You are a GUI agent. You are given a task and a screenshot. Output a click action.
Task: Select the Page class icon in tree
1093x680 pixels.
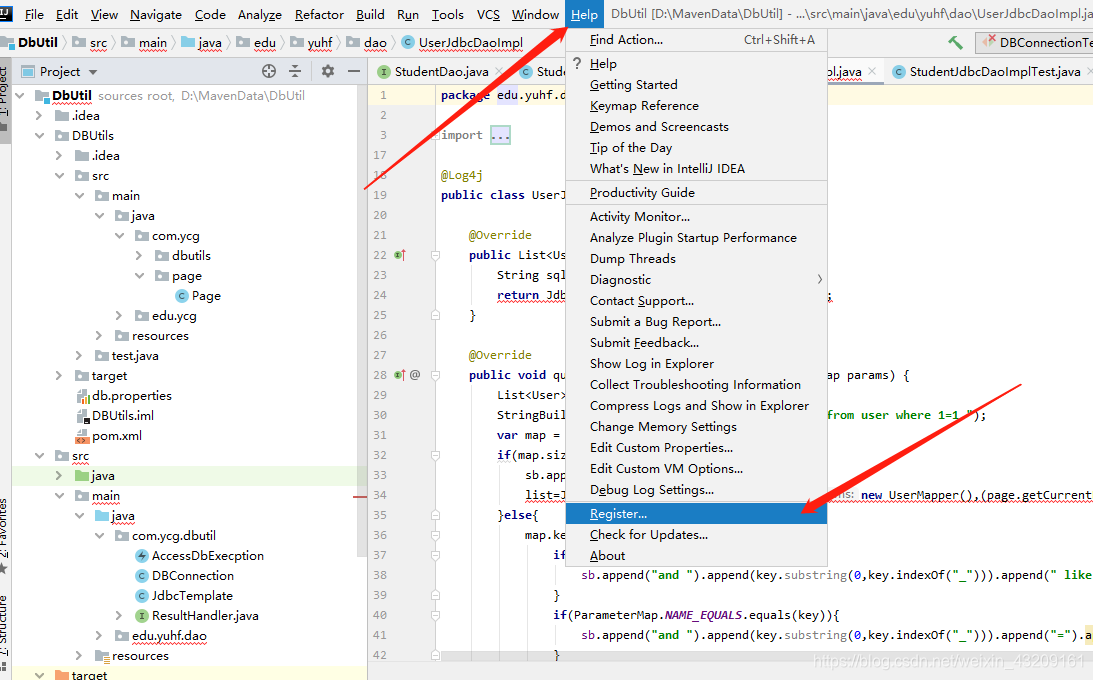[x=181, y=296]
